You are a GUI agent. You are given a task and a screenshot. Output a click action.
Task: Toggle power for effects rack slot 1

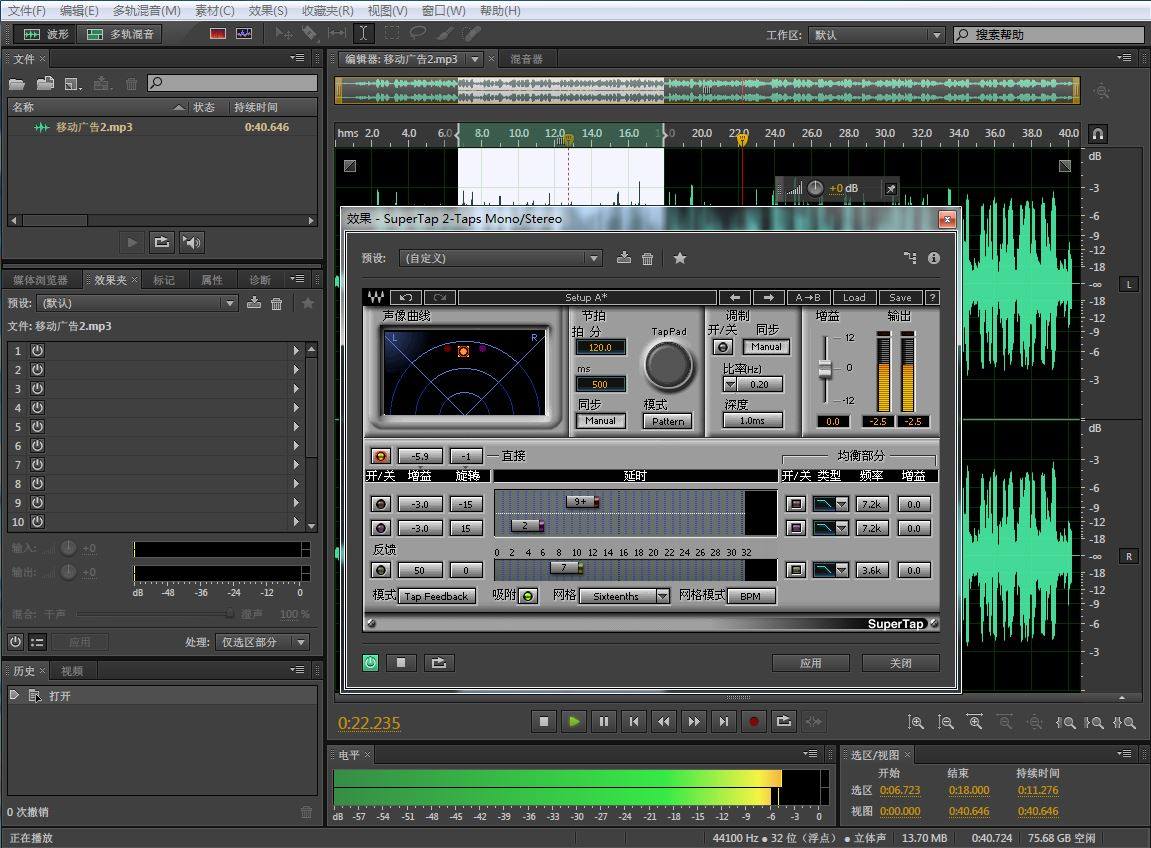tap(38, 351)
